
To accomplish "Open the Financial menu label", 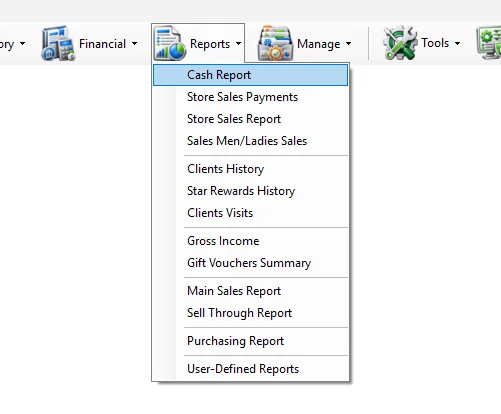I will pos(102,44).
